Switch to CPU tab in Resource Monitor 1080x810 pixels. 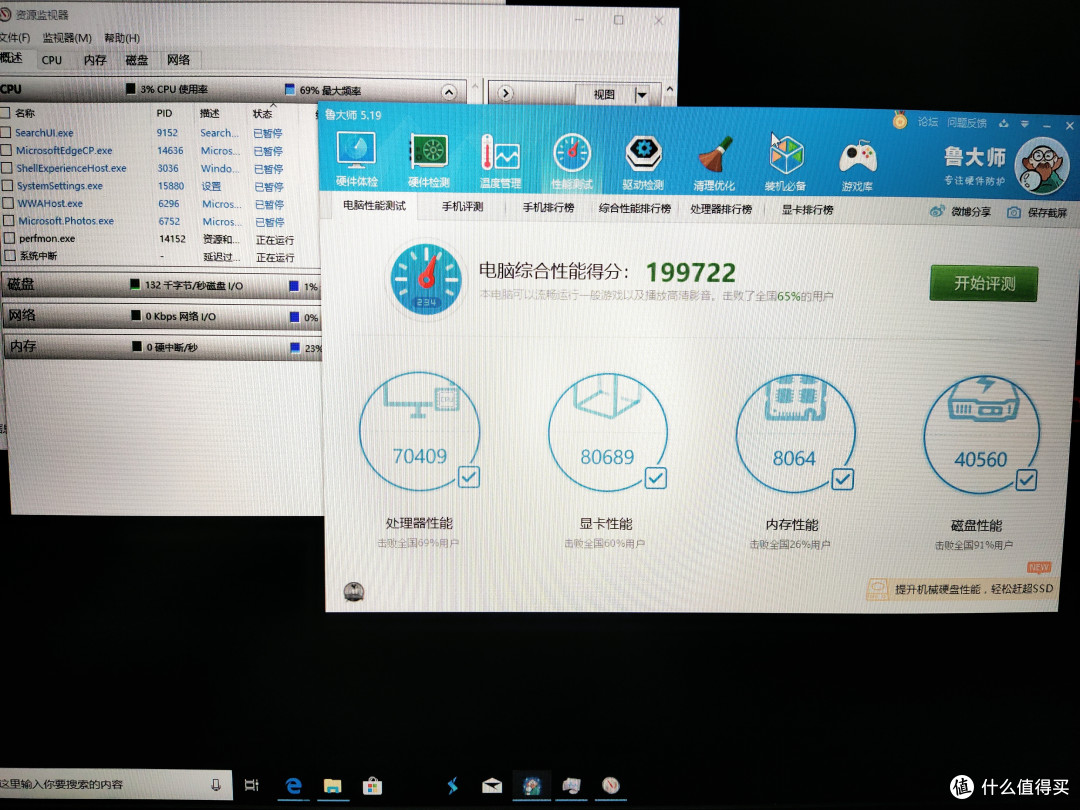[x=52, y=60]
